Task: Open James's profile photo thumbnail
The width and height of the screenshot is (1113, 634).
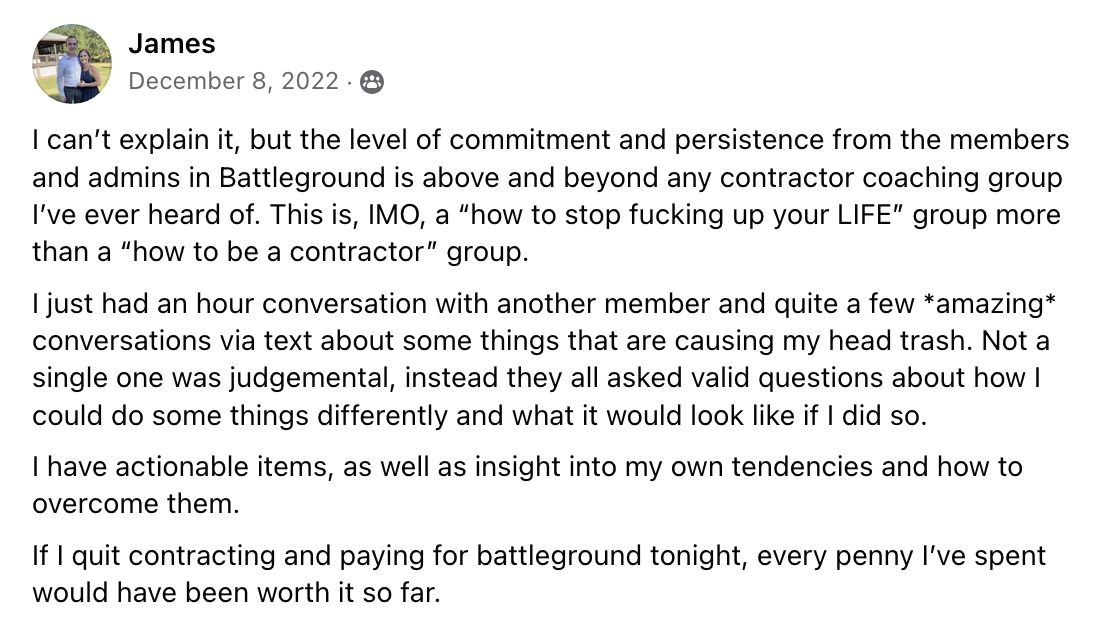Action: pos(73,64)
